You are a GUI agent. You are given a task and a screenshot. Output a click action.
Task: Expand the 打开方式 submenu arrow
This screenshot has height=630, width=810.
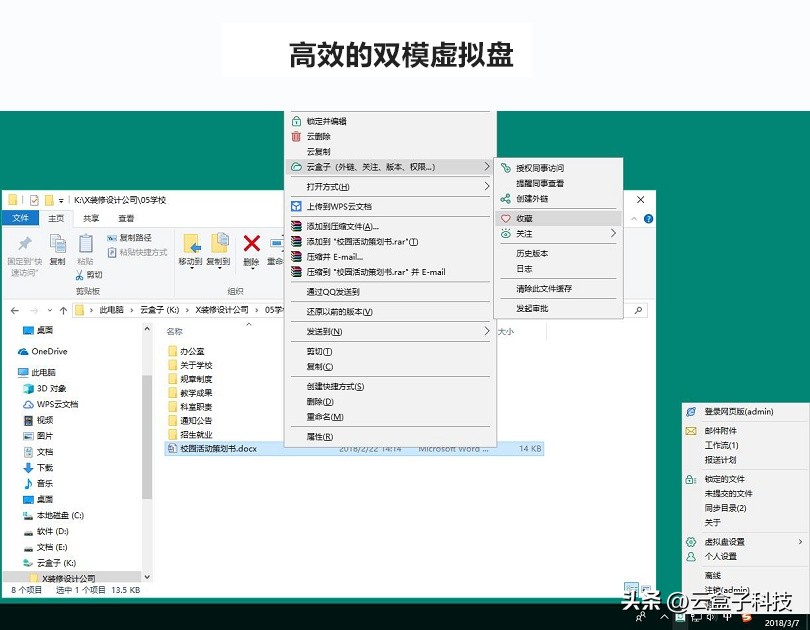(488, 187)
